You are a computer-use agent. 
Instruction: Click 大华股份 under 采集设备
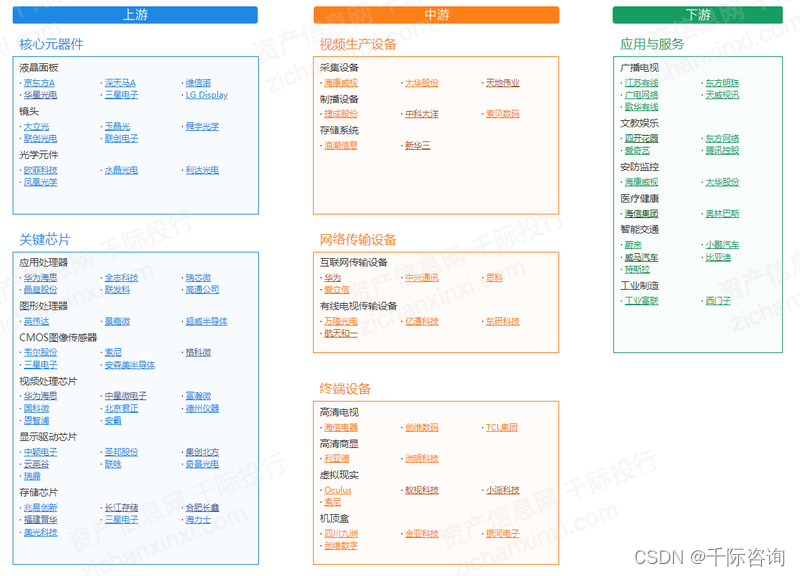pos(422,83)
